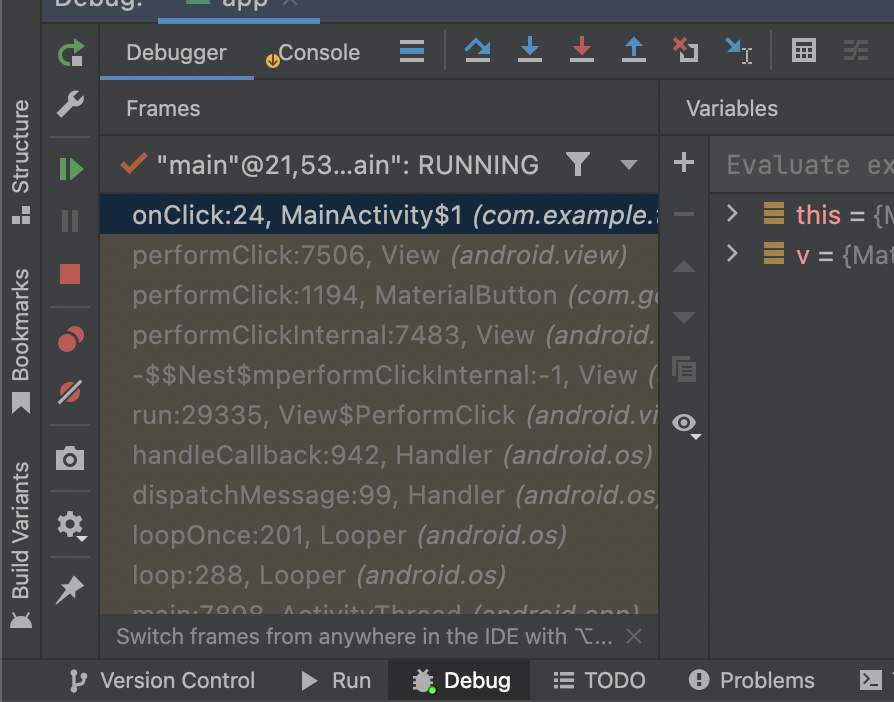Open the Run tool window
Image resolution: width=894 pixels, height=702 pixels.
[x=336, y=681]
